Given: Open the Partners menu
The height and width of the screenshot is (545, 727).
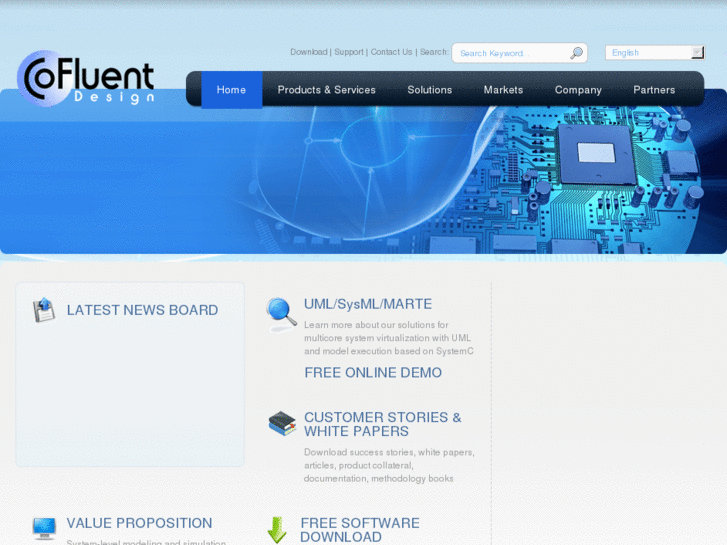Looking at the screenshot, I should (654, 90).
